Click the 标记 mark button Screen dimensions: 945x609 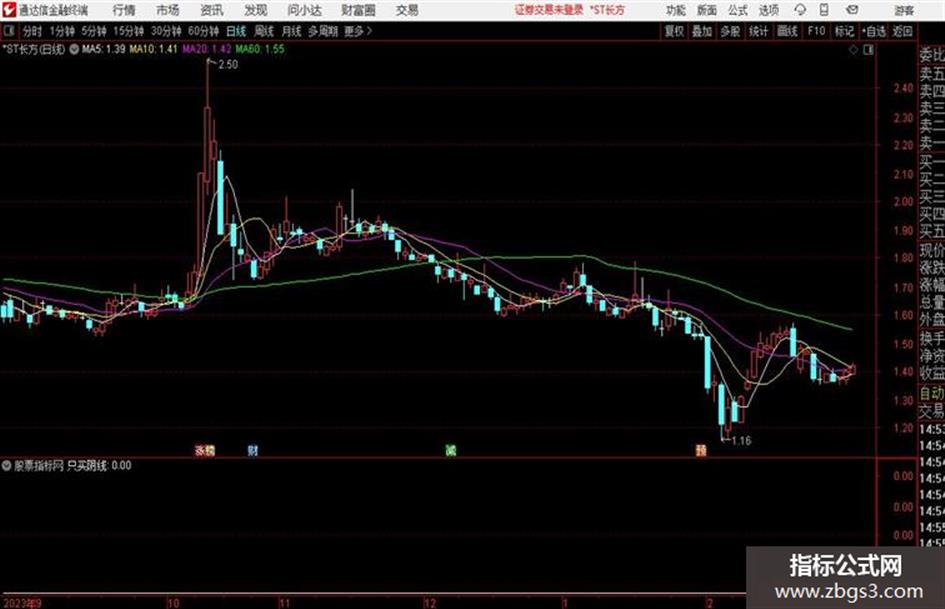(x=844, y=31)
